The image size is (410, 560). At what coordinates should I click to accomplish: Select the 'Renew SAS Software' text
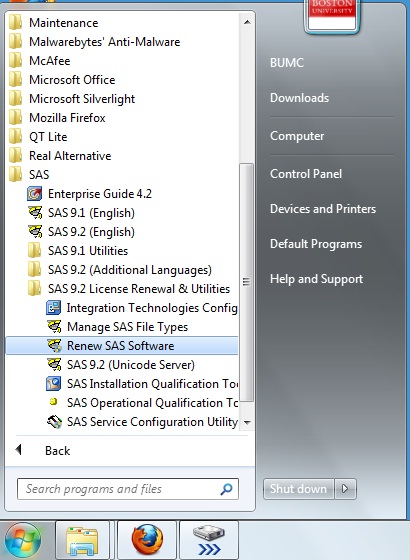click(x=121, y=346)
